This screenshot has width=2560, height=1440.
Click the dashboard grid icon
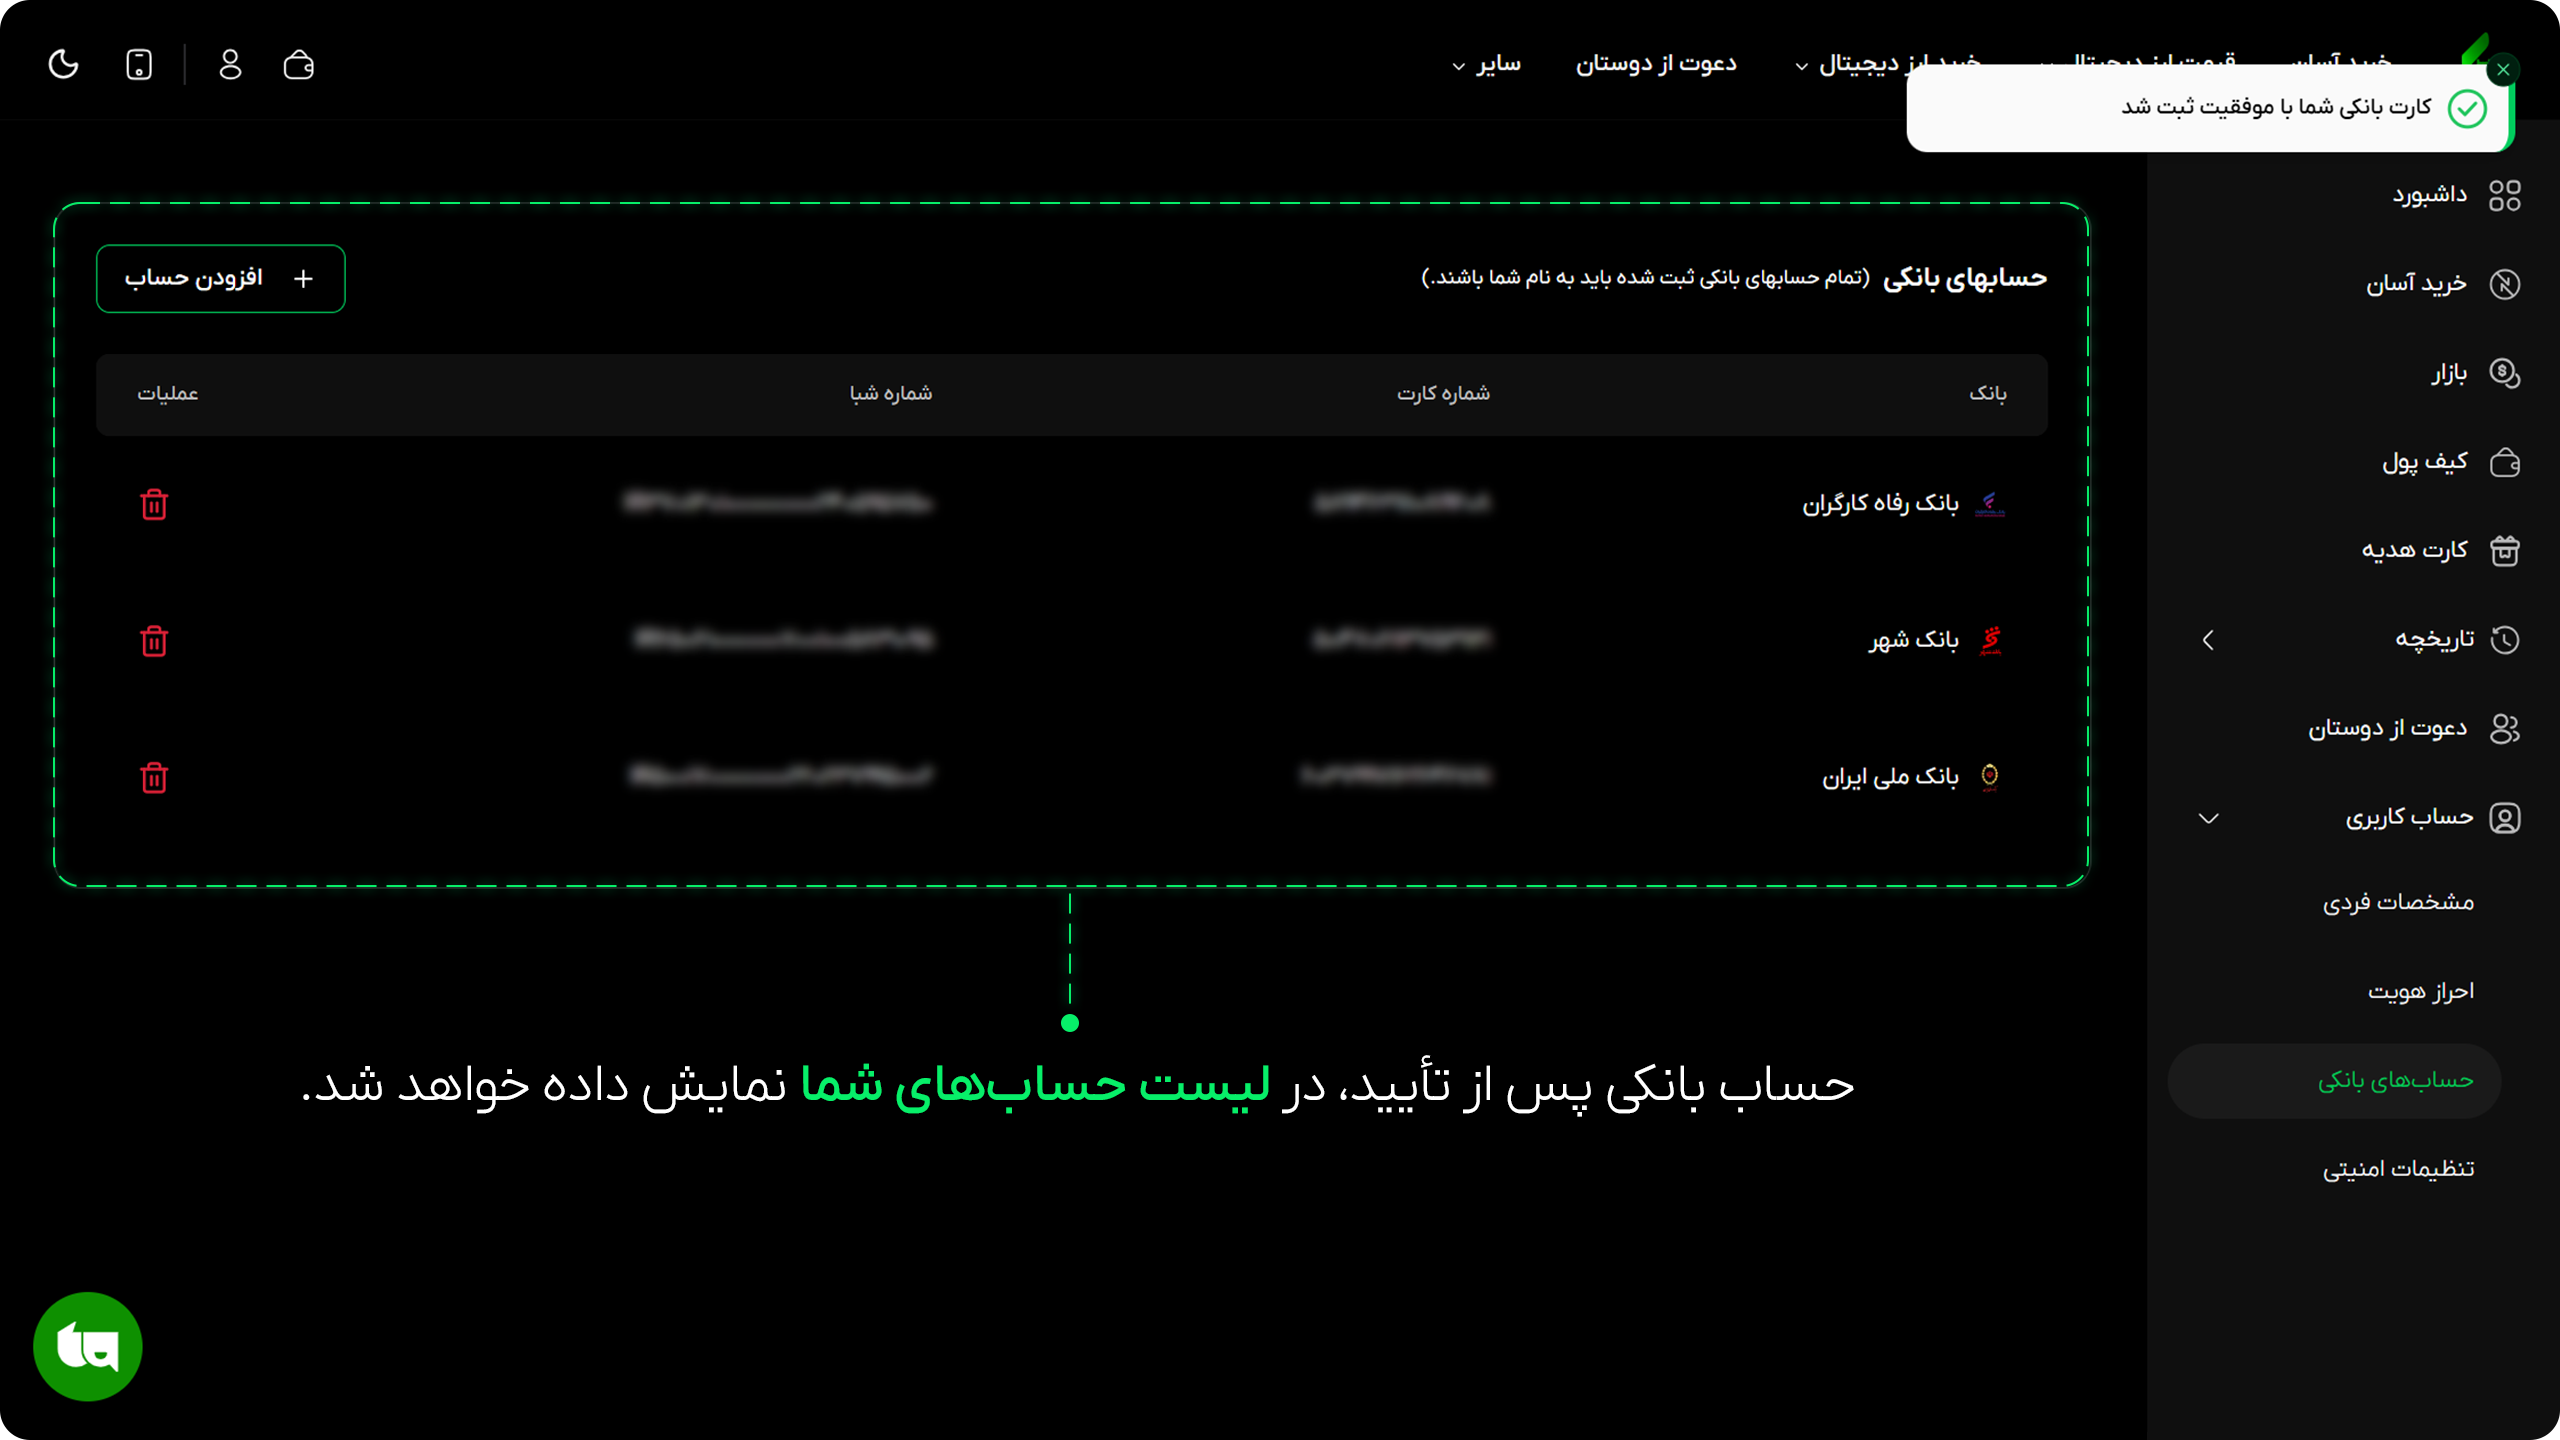[x=2505, y=195]
